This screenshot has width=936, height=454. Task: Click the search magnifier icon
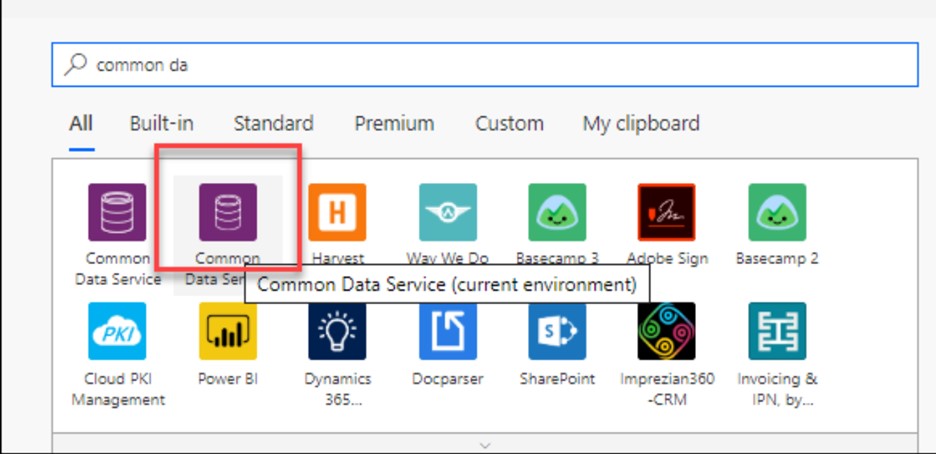tap(75, 64)
